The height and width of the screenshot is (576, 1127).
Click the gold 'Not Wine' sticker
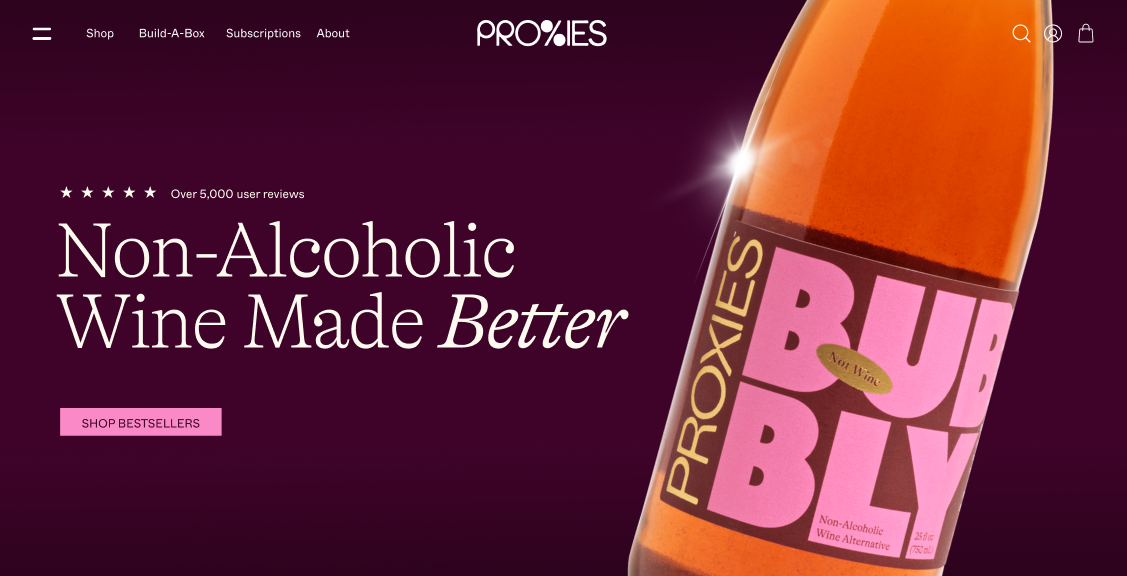pyautogui.click(x=854, y=367)
